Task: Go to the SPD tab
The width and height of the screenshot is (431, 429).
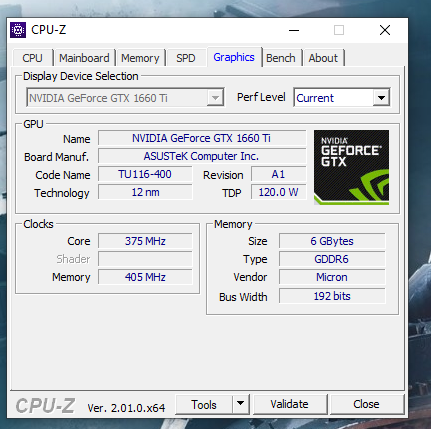Action: click(186, 58)
